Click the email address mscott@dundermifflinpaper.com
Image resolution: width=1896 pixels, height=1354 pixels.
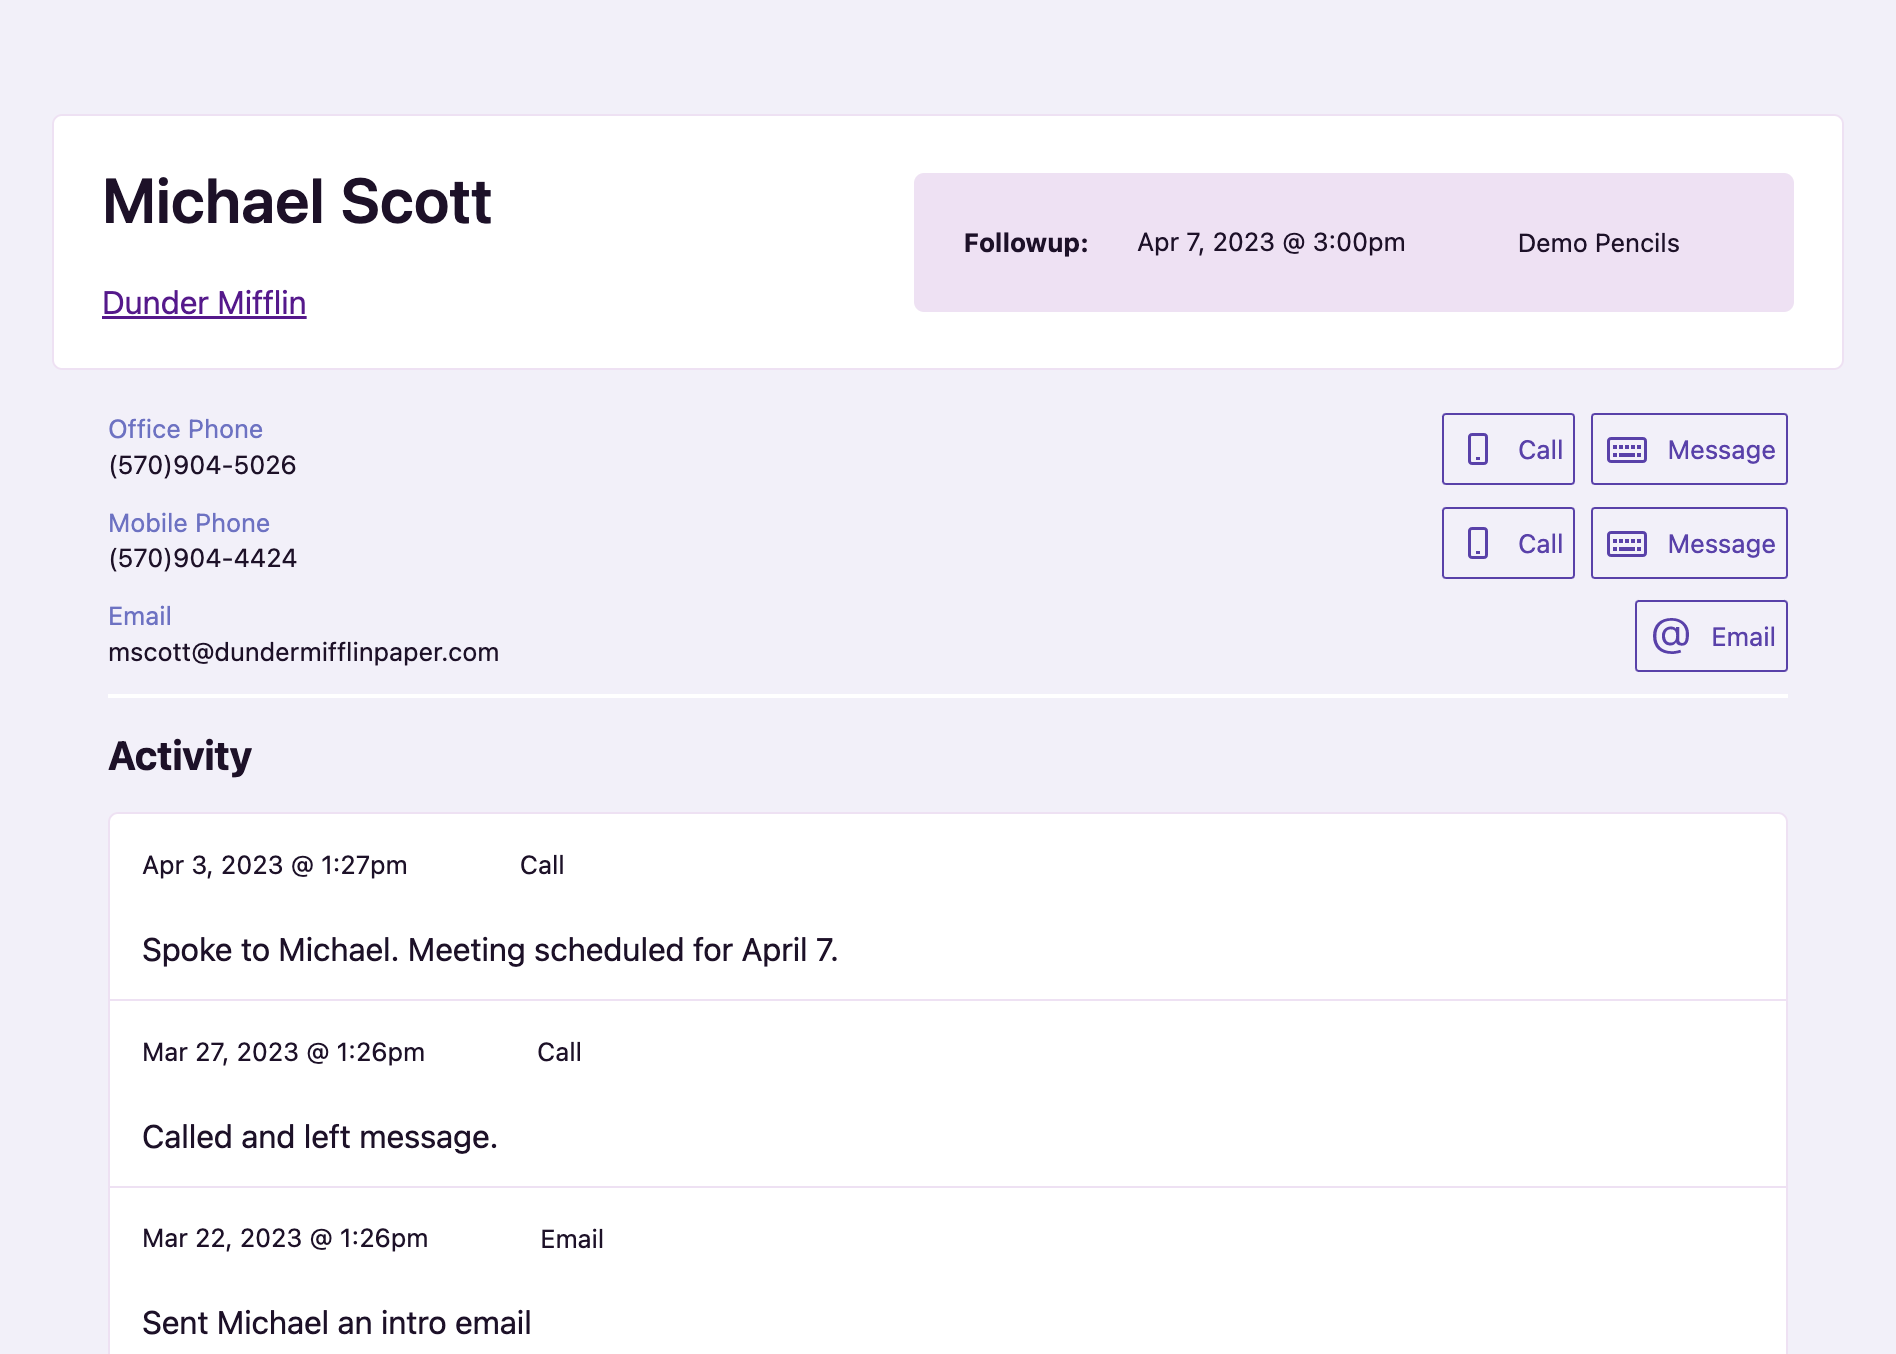(x=303, y=652)
